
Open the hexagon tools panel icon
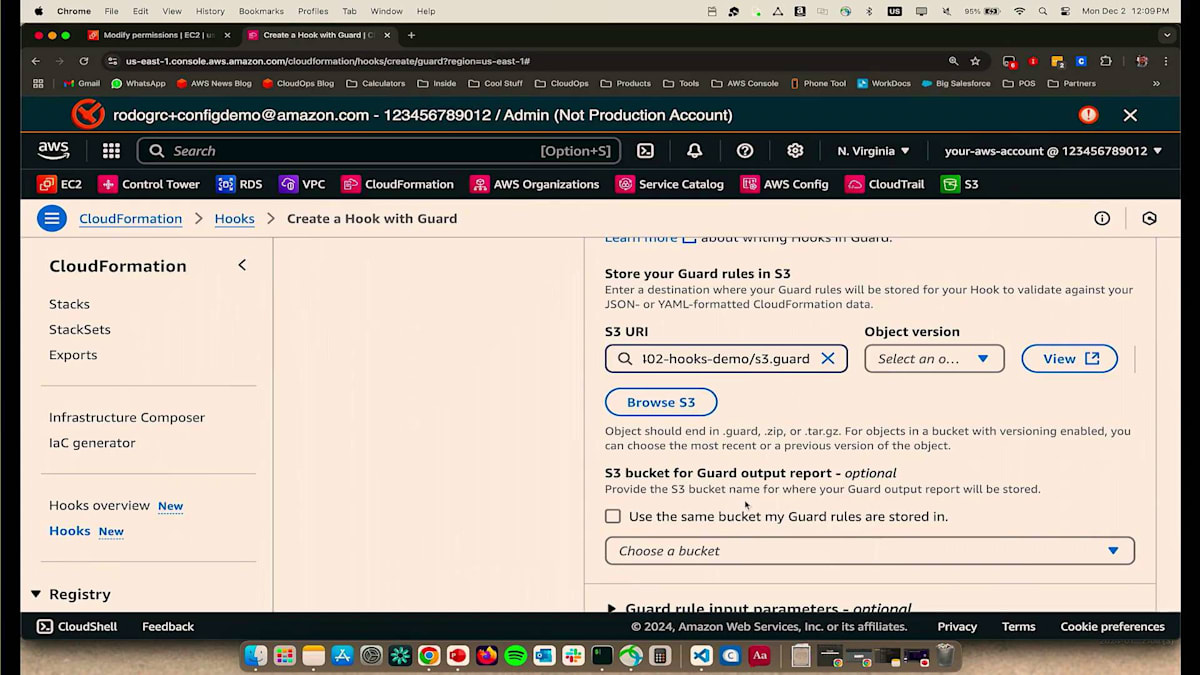click(1150, 218)
